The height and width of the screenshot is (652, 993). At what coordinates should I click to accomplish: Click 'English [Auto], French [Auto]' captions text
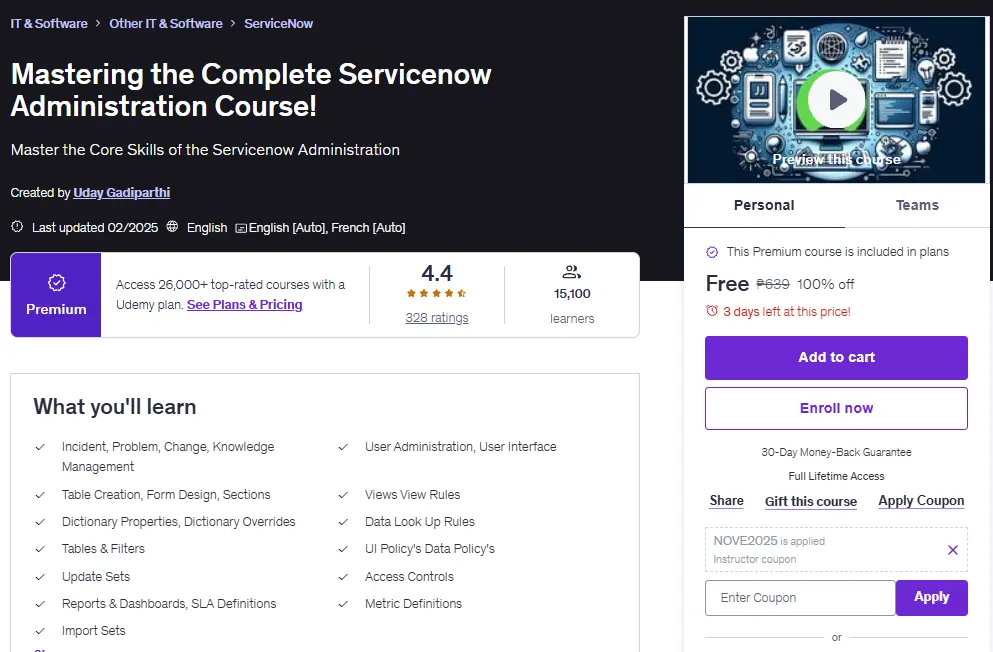[327, 227]
